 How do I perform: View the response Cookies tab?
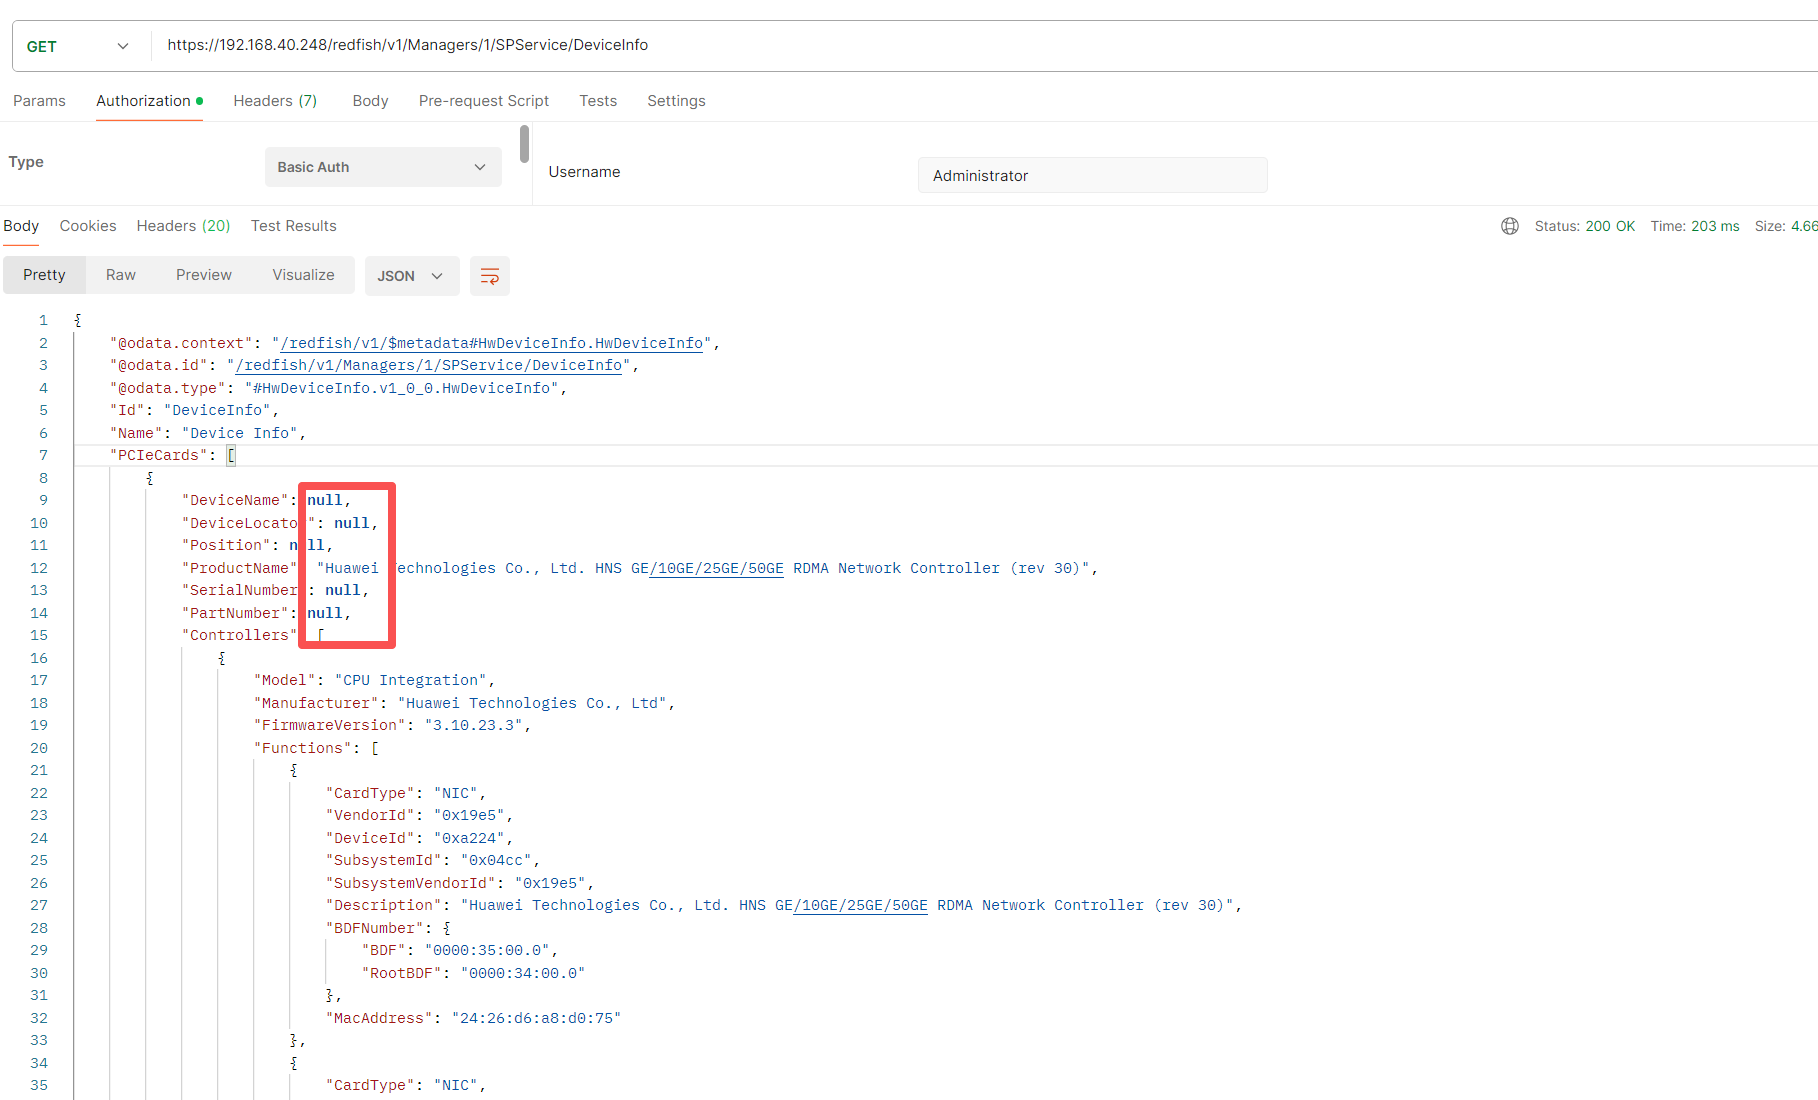(88, 226)
